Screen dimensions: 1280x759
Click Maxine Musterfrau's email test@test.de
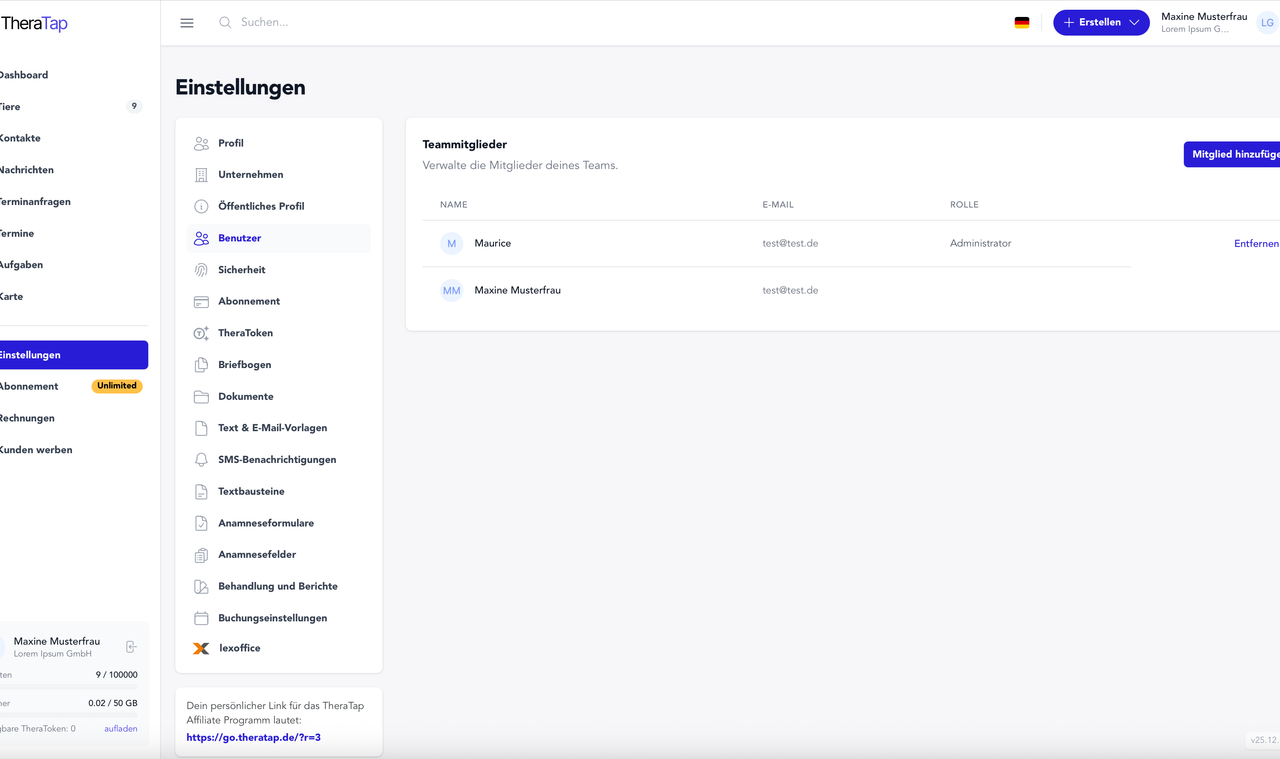pyautogui.click(x=790, y=290)
